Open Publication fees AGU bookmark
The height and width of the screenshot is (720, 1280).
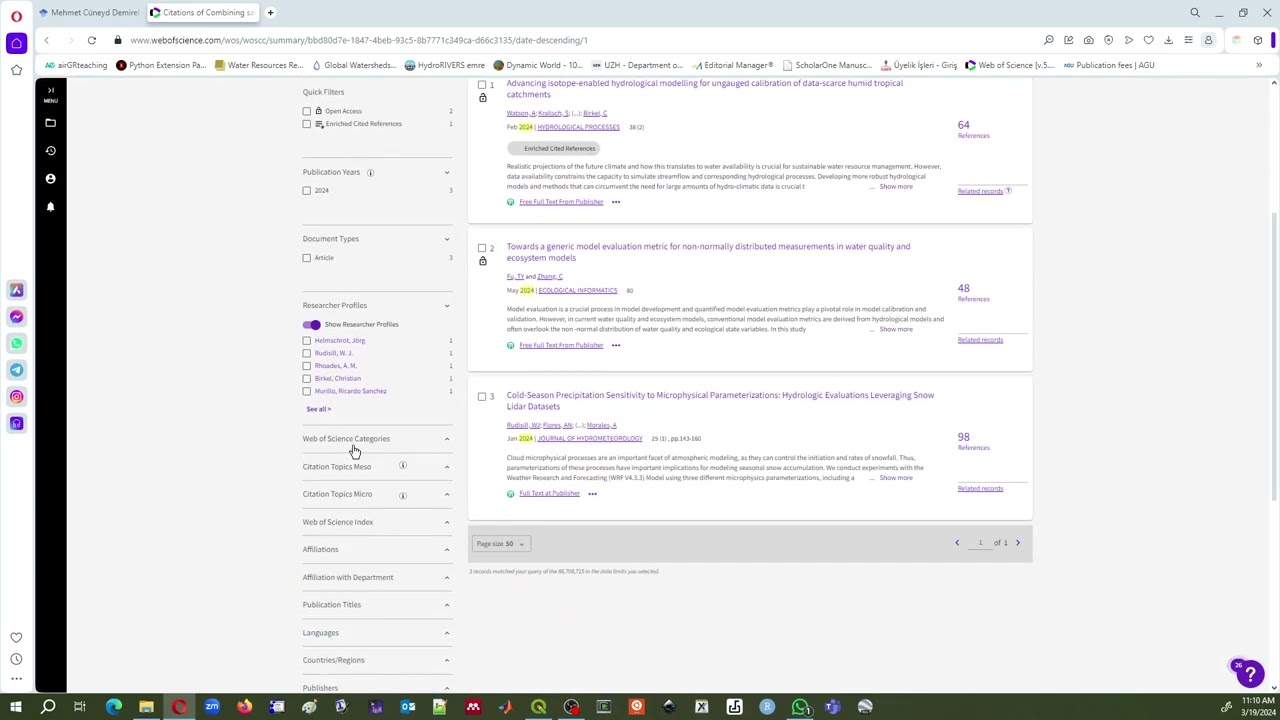tap(1109, 65)
